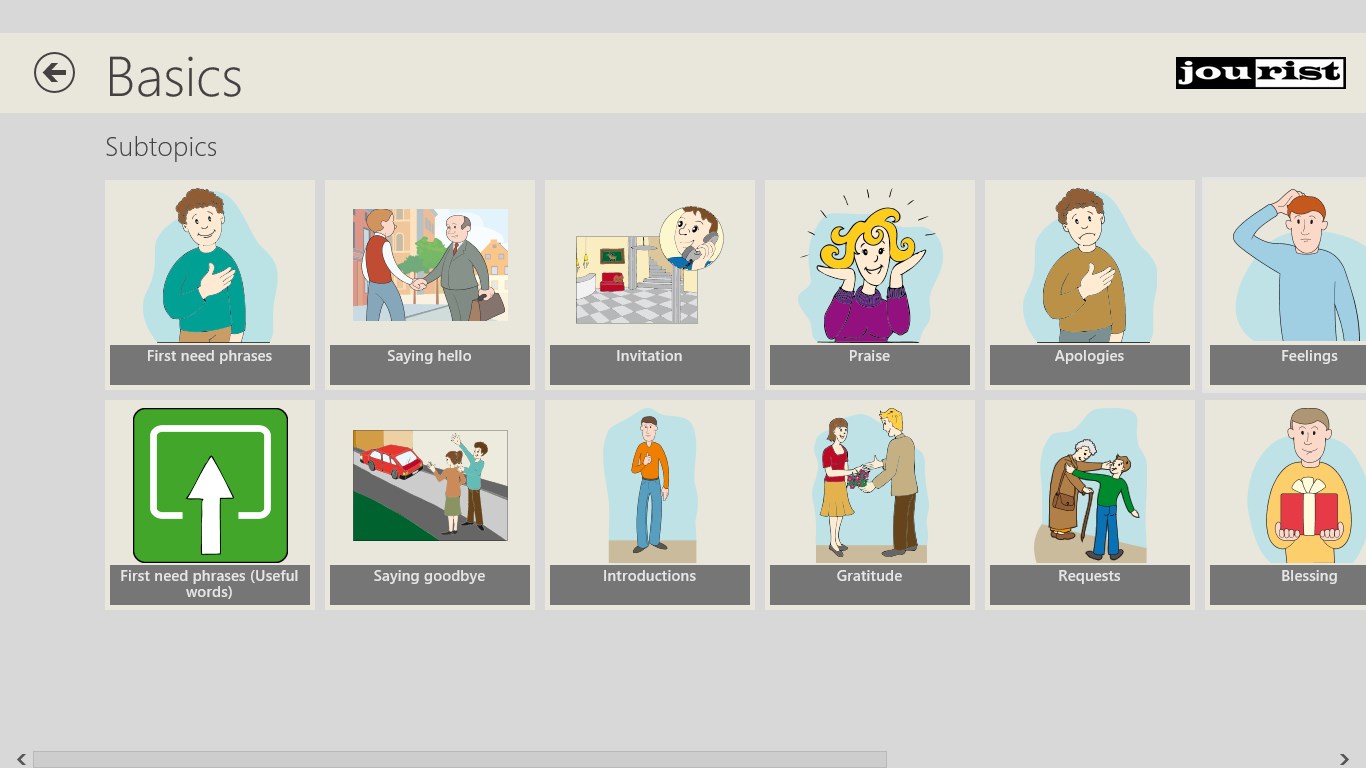The width and height of the screenshot is (1366, 768).
Task: Click the green upload arrow Useful words icon
Action: pos(210,485)
